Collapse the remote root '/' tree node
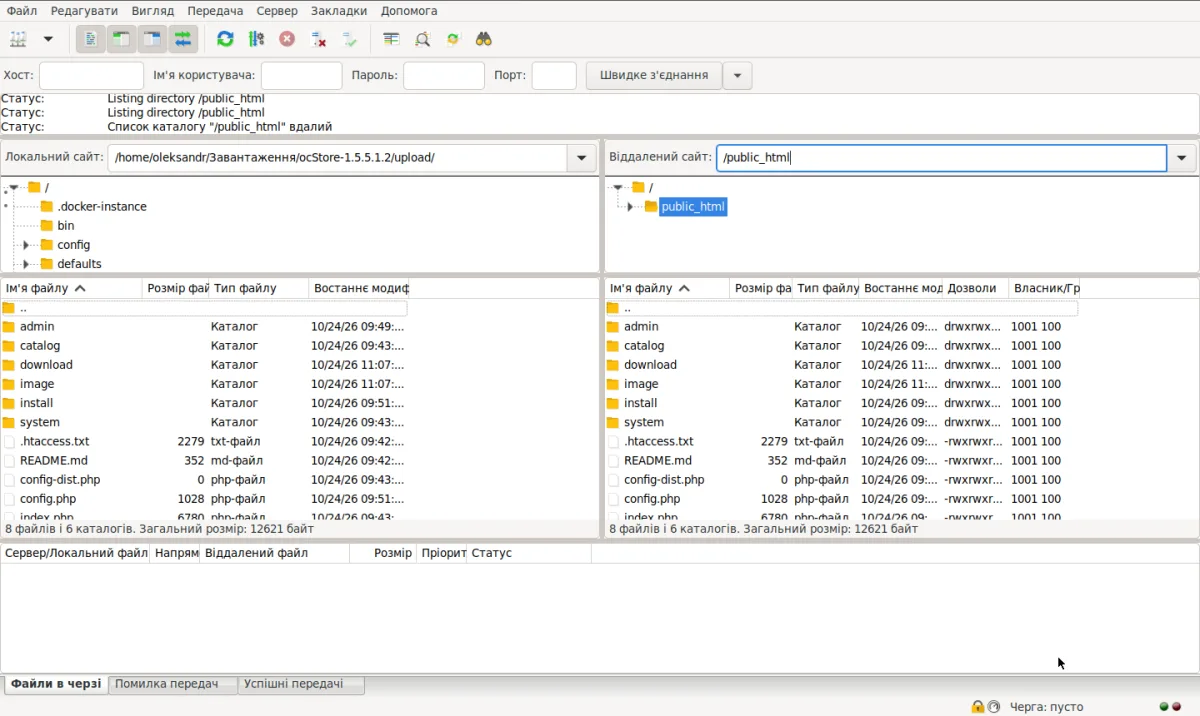Screen dimensions: 1200x716 click(x=617, y=188)
